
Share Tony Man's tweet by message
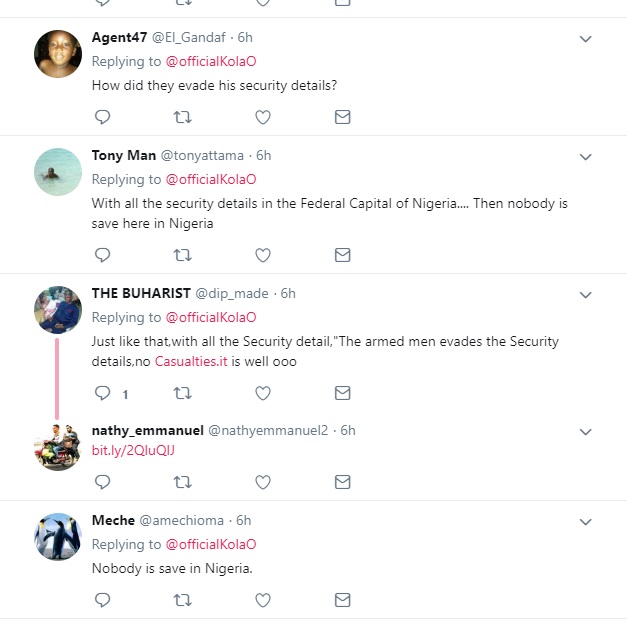pos(342,255)
